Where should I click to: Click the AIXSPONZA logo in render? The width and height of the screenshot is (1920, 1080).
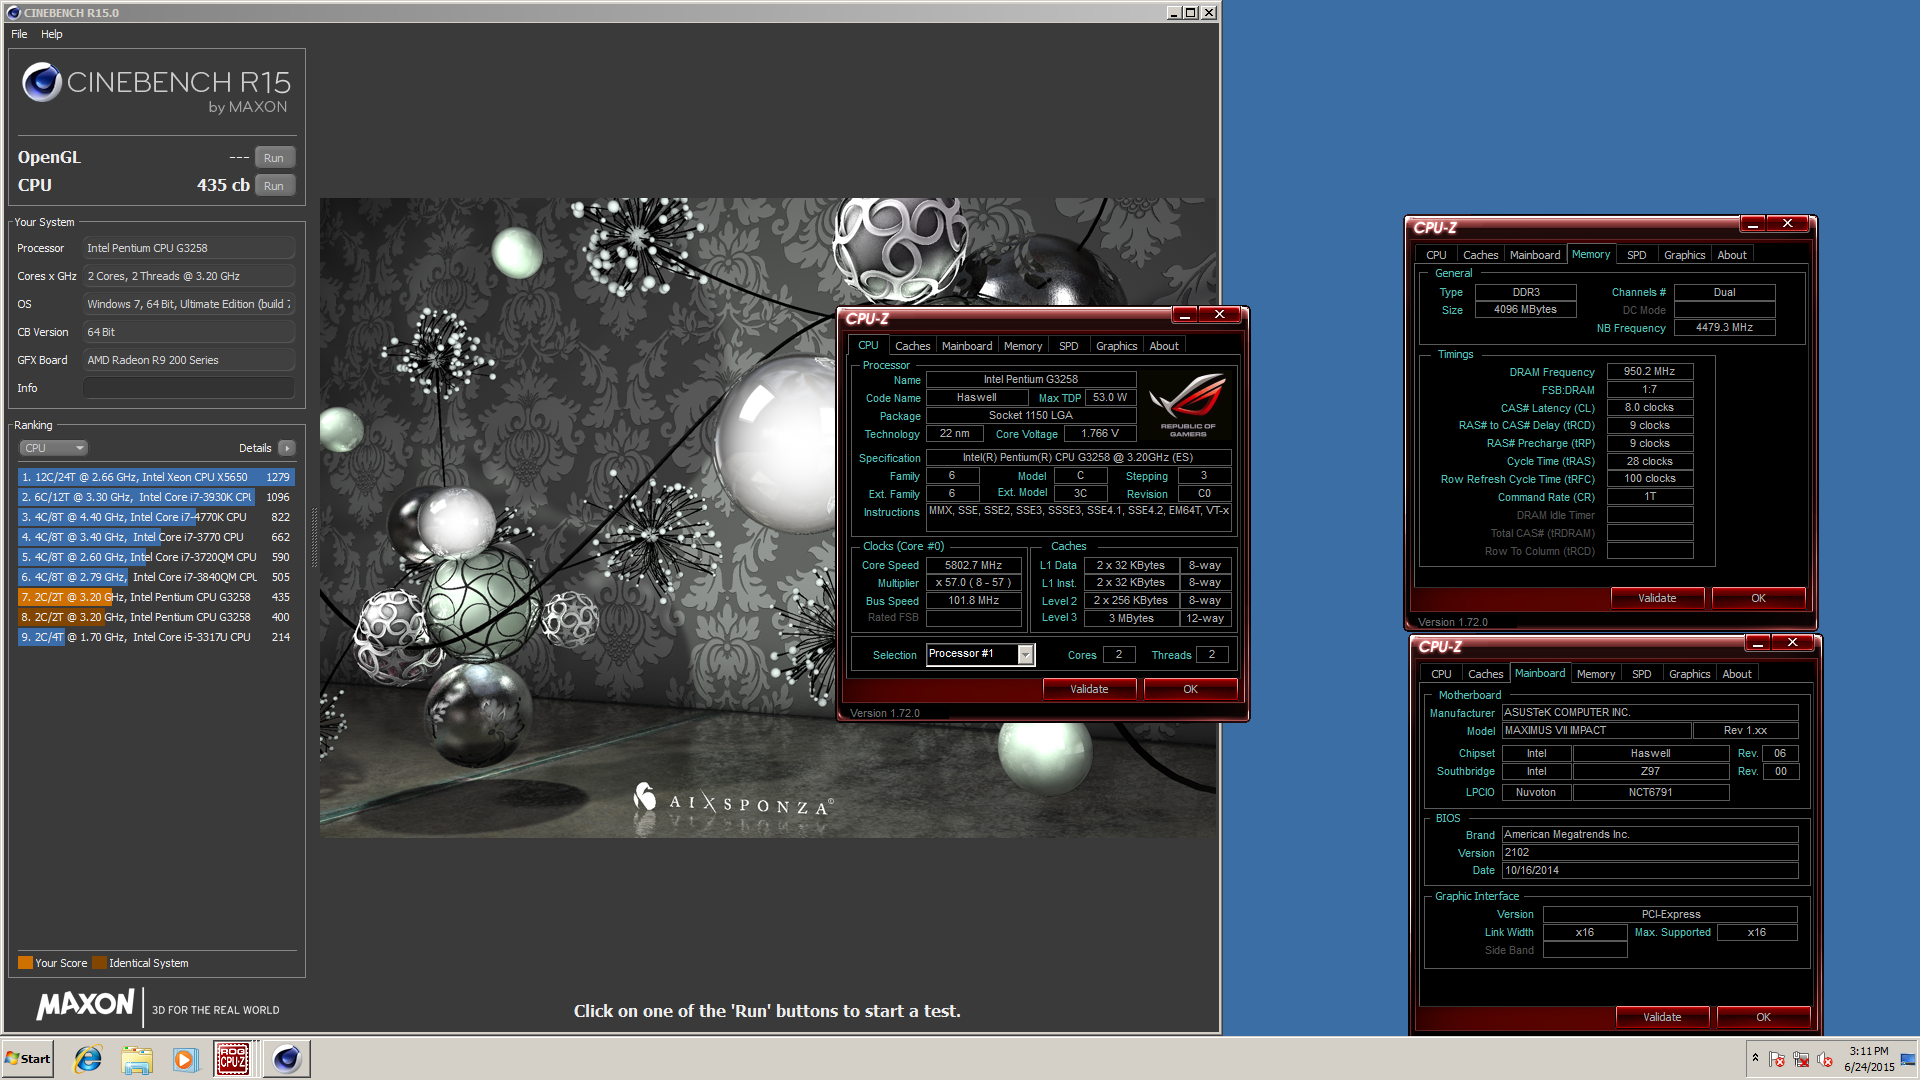click(x=733, y=800)
